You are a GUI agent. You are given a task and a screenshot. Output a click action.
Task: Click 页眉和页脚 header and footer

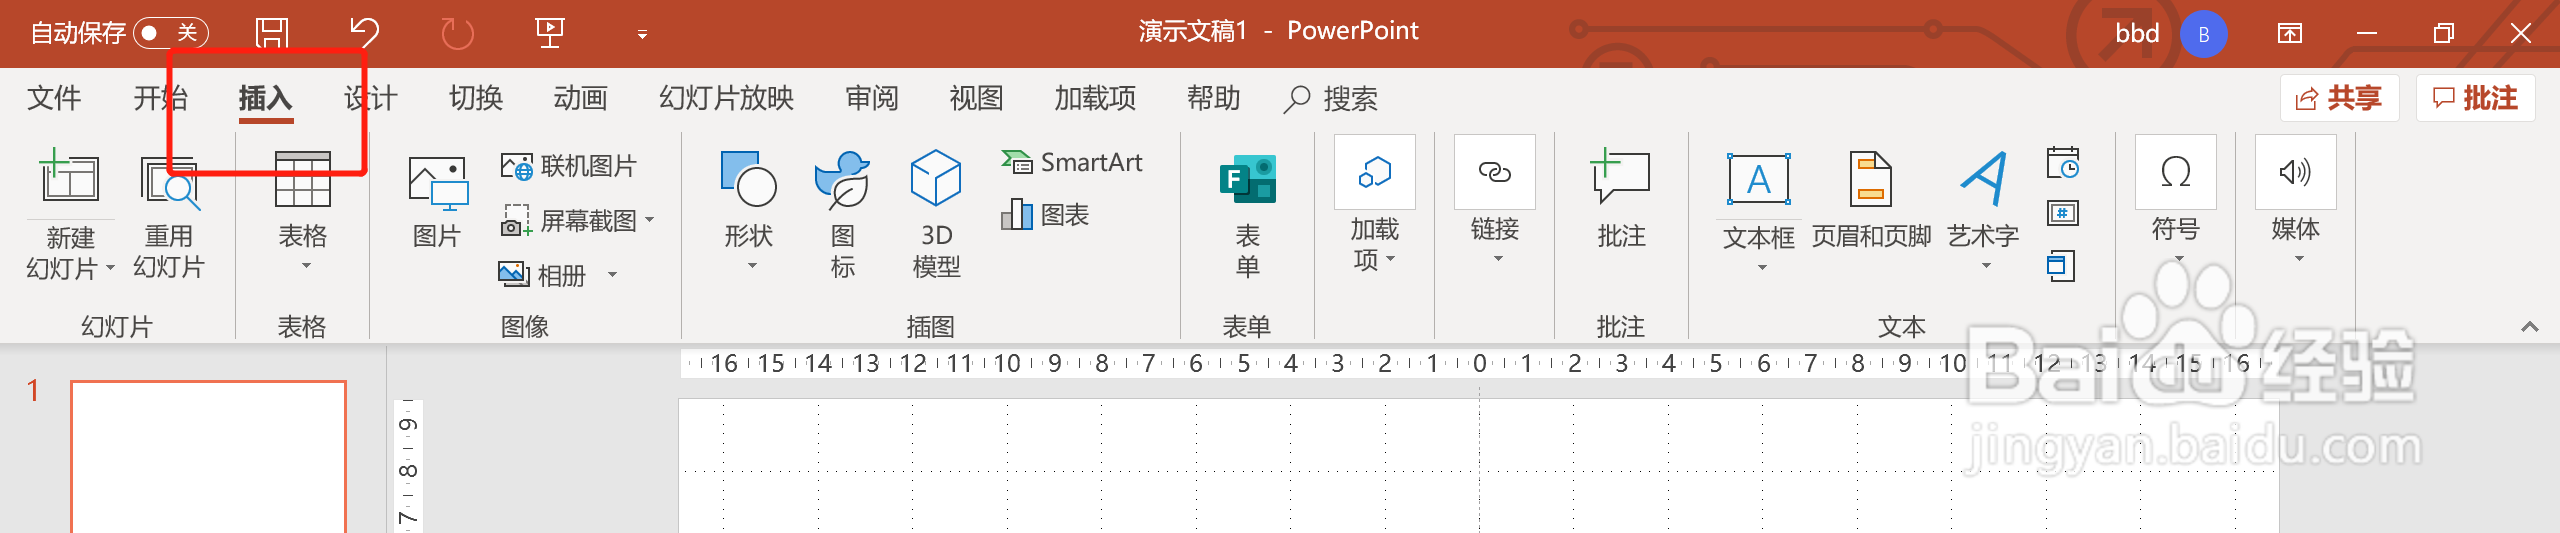(x=1871, y=200)
